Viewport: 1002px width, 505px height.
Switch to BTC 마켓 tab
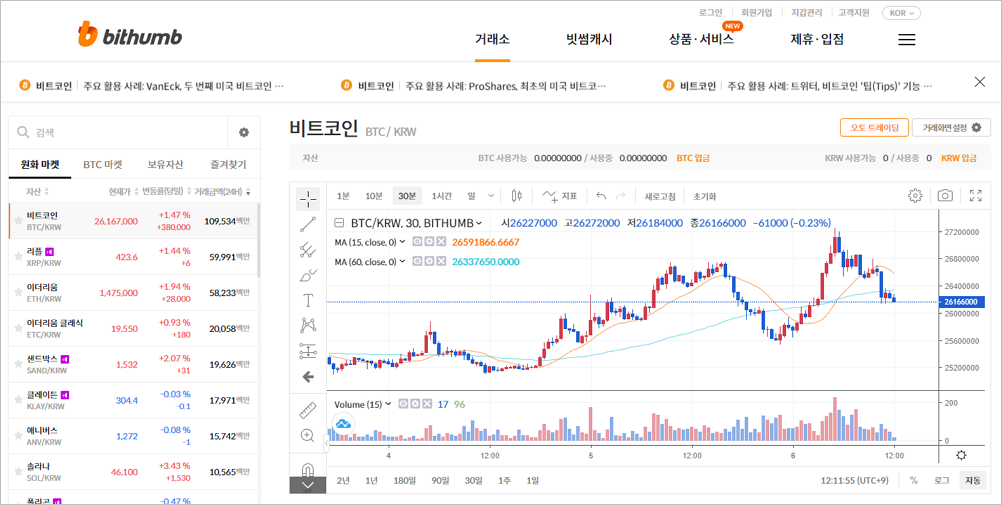(102, 164)
